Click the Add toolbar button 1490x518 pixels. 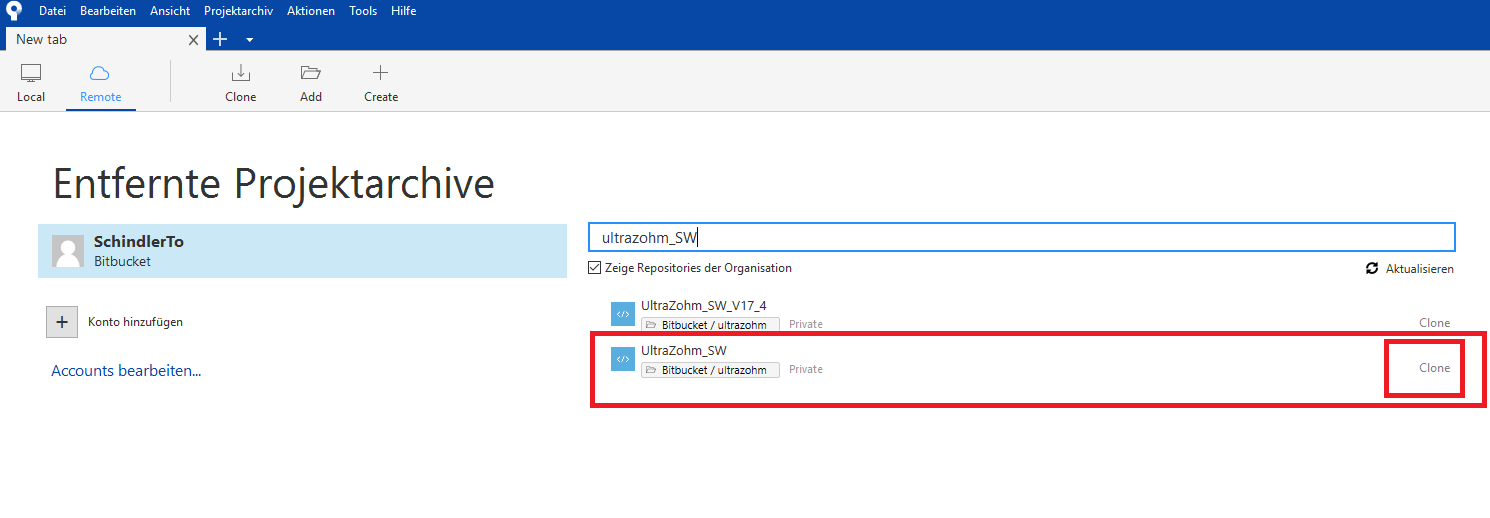pyautogui.click(x=311, y=83)
